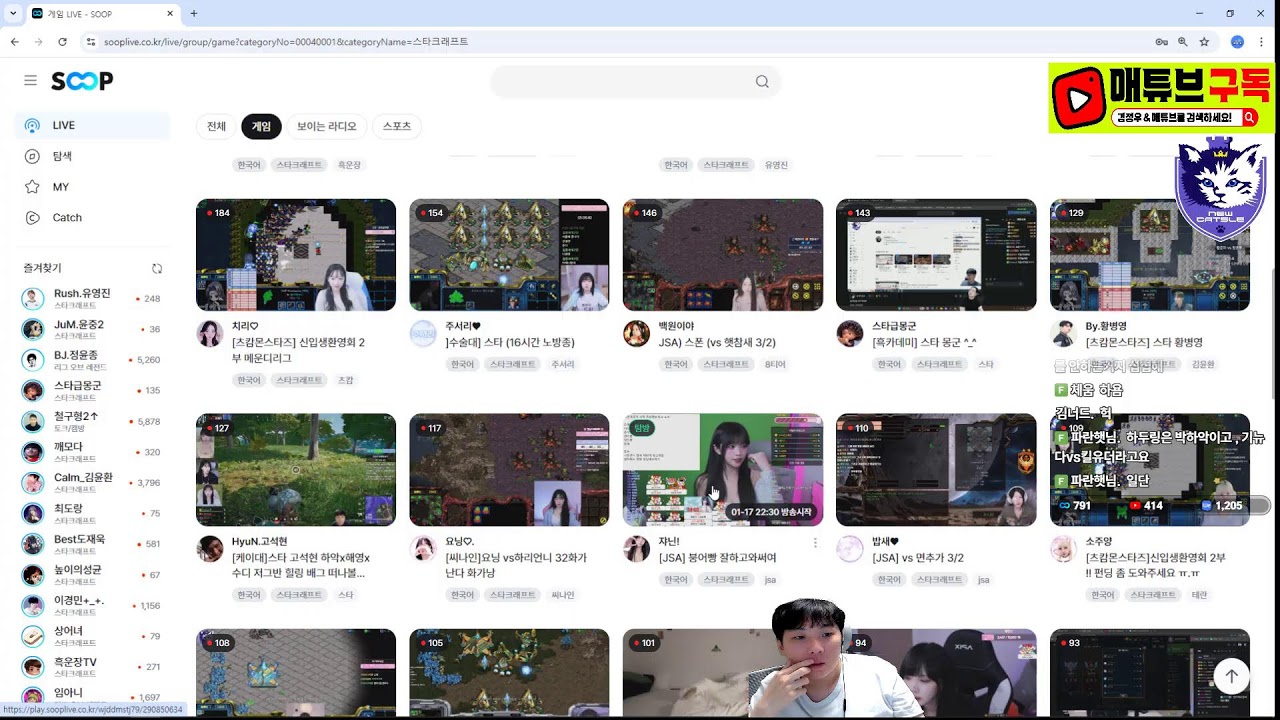
Task: Open favorite streamer 스타급몽군 in sidebar
Action: click(92, 391)
